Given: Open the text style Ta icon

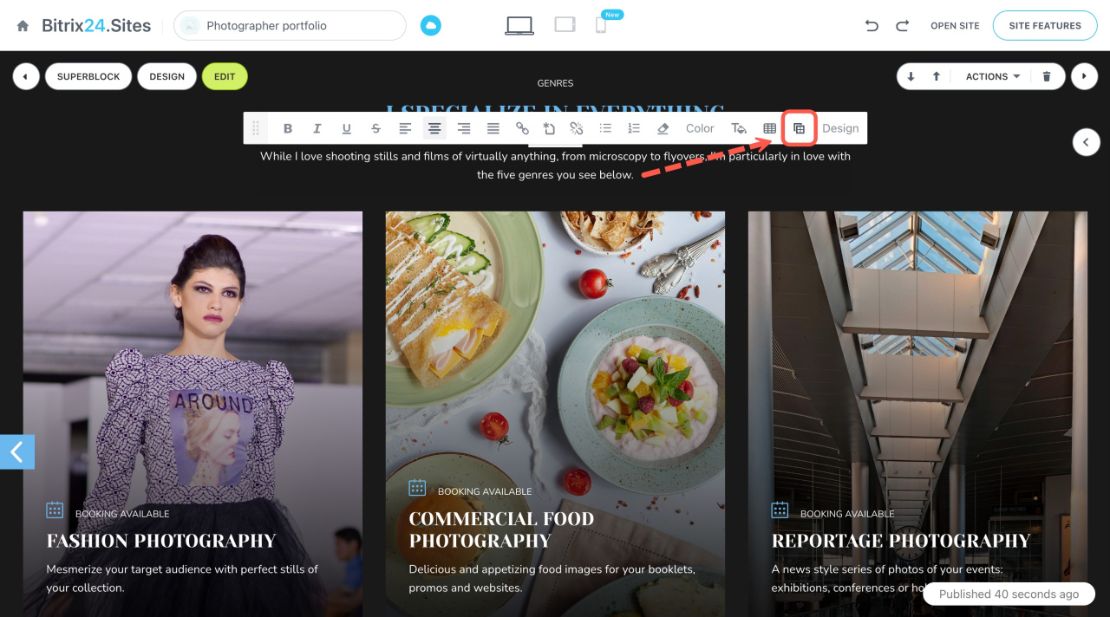Looking at the screenshot, I should click(738, 128).
